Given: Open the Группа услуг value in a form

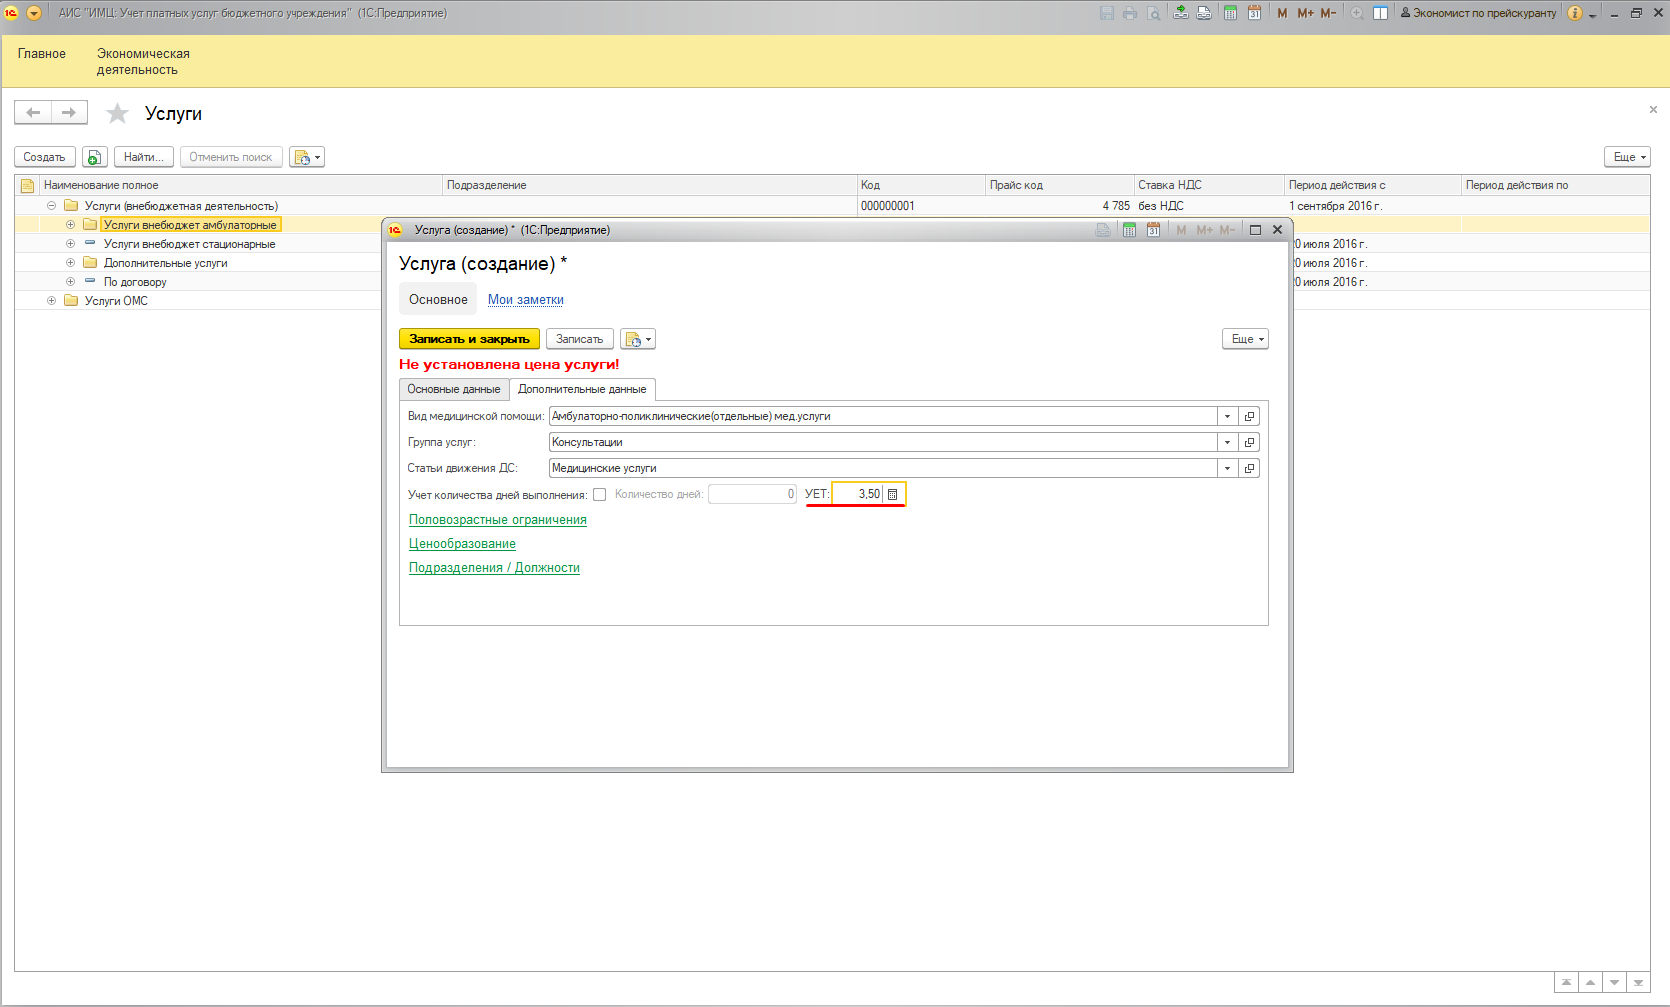Looking at the screenshot, I should point(1249,442).
